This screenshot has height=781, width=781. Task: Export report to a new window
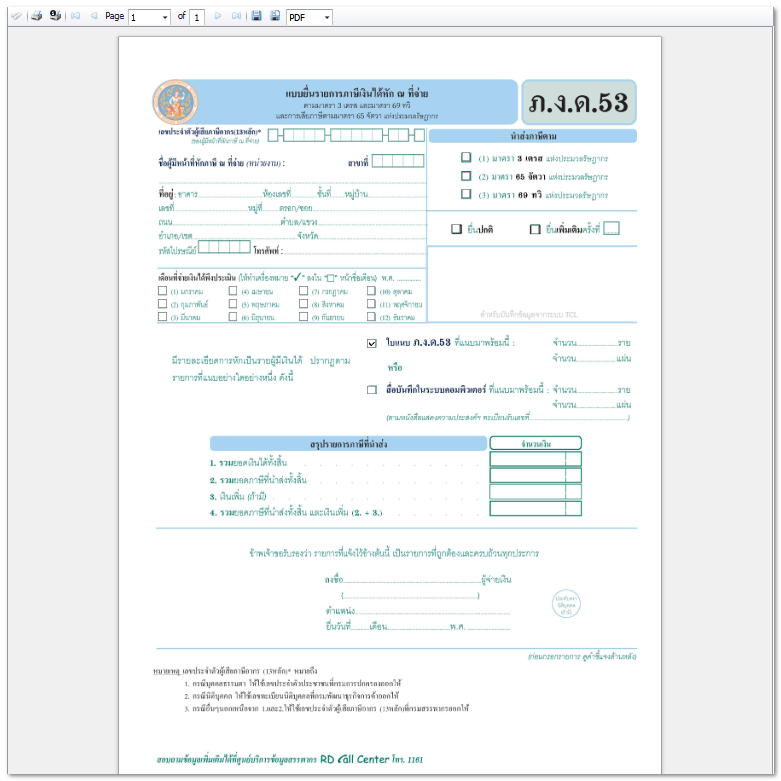click(275, 17)
